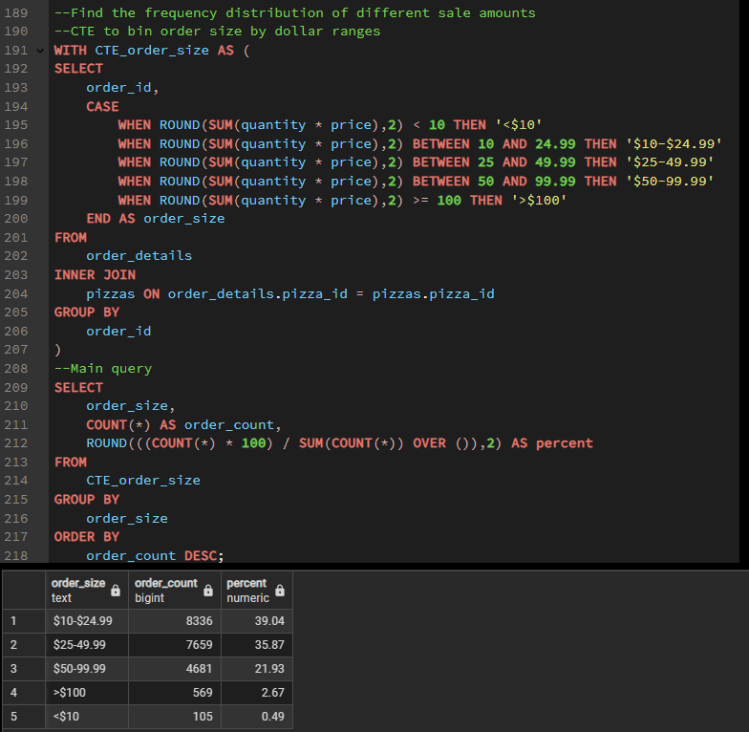
Task: Select result row number 2
Action: pos(15,645)
